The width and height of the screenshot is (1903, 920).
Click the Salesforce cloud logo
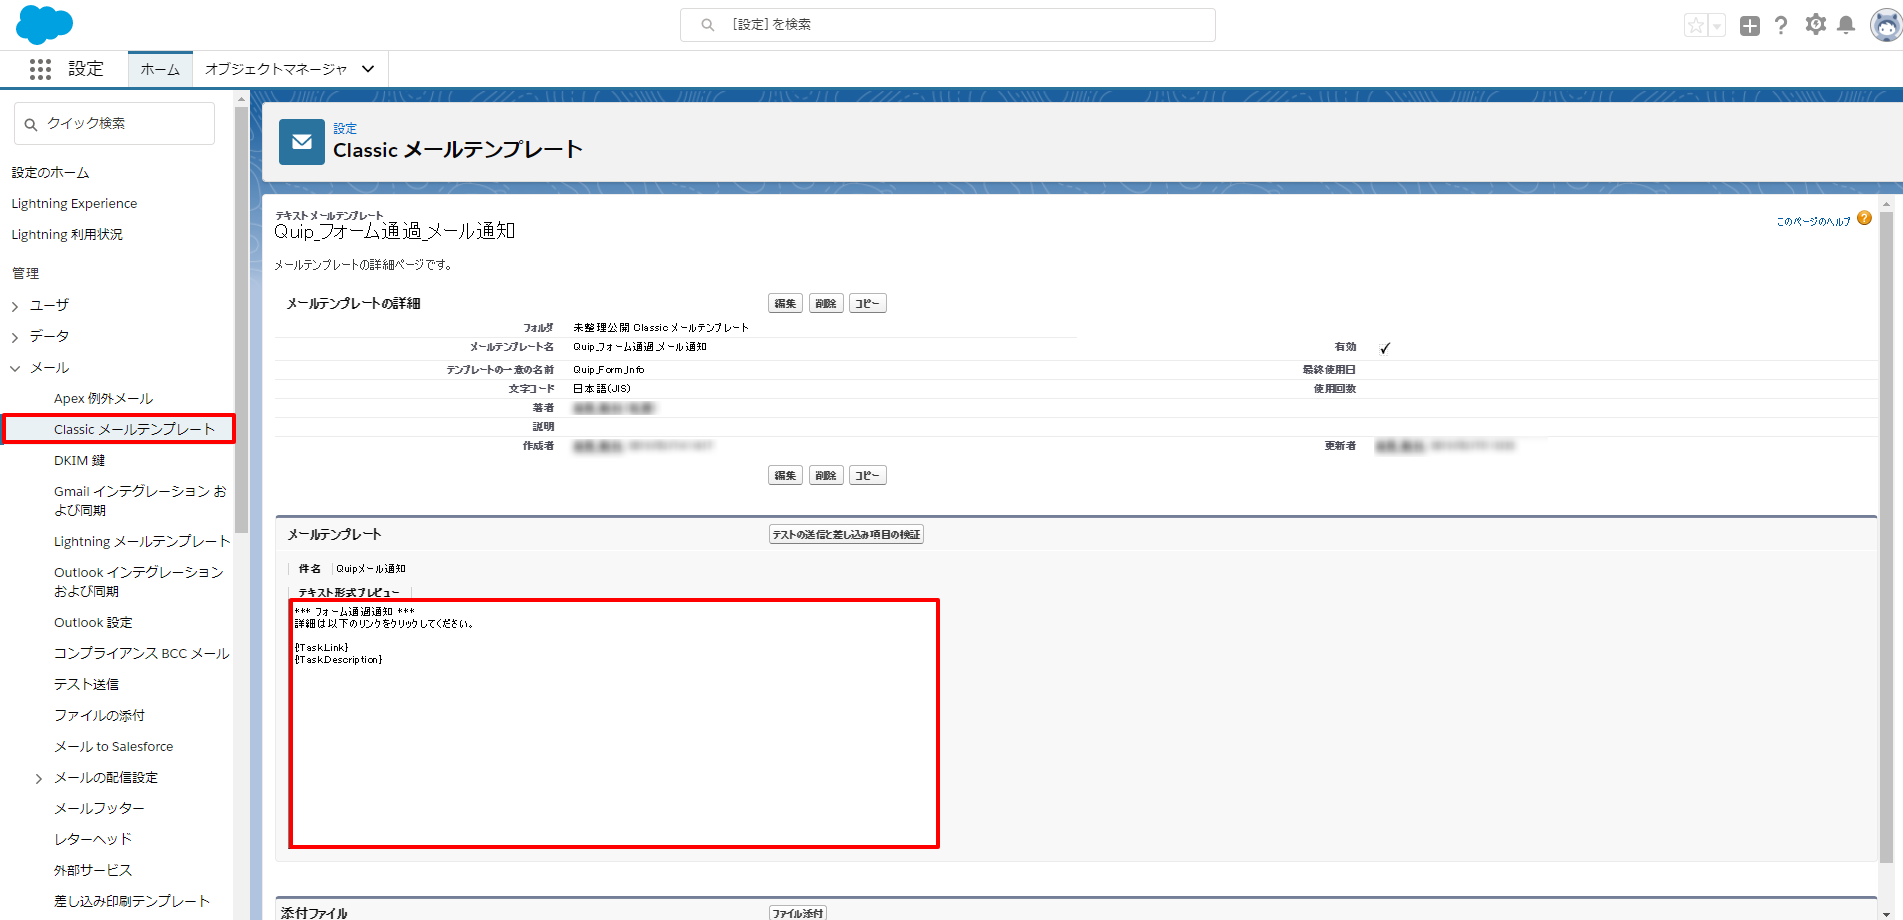pyautogui.click(x=44, y=24)
